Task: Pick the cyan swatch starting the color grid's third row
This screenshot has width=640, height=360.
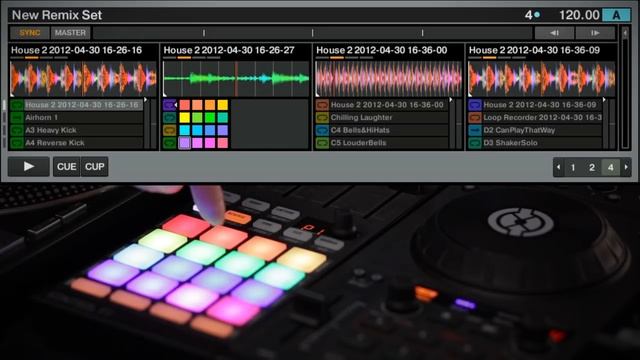Action: 184,130
